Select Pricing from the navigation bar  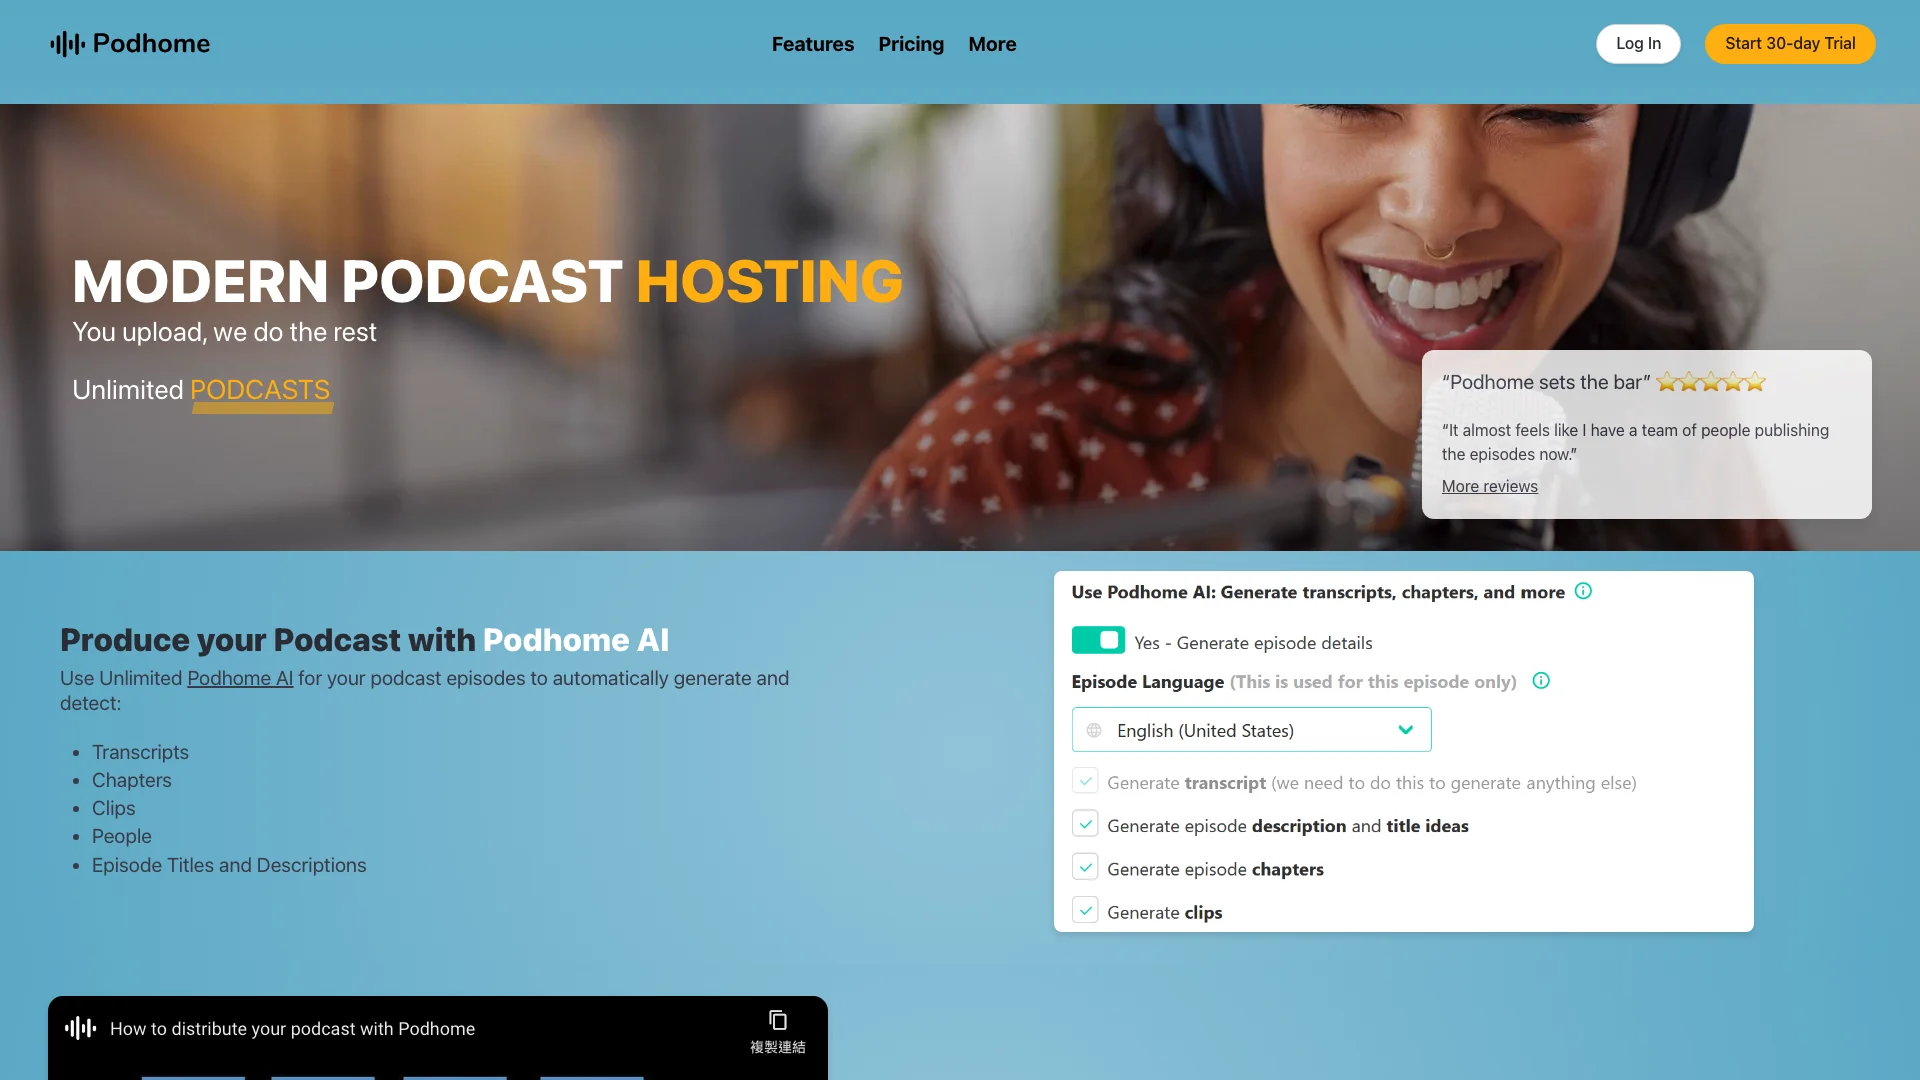point(910,44)
